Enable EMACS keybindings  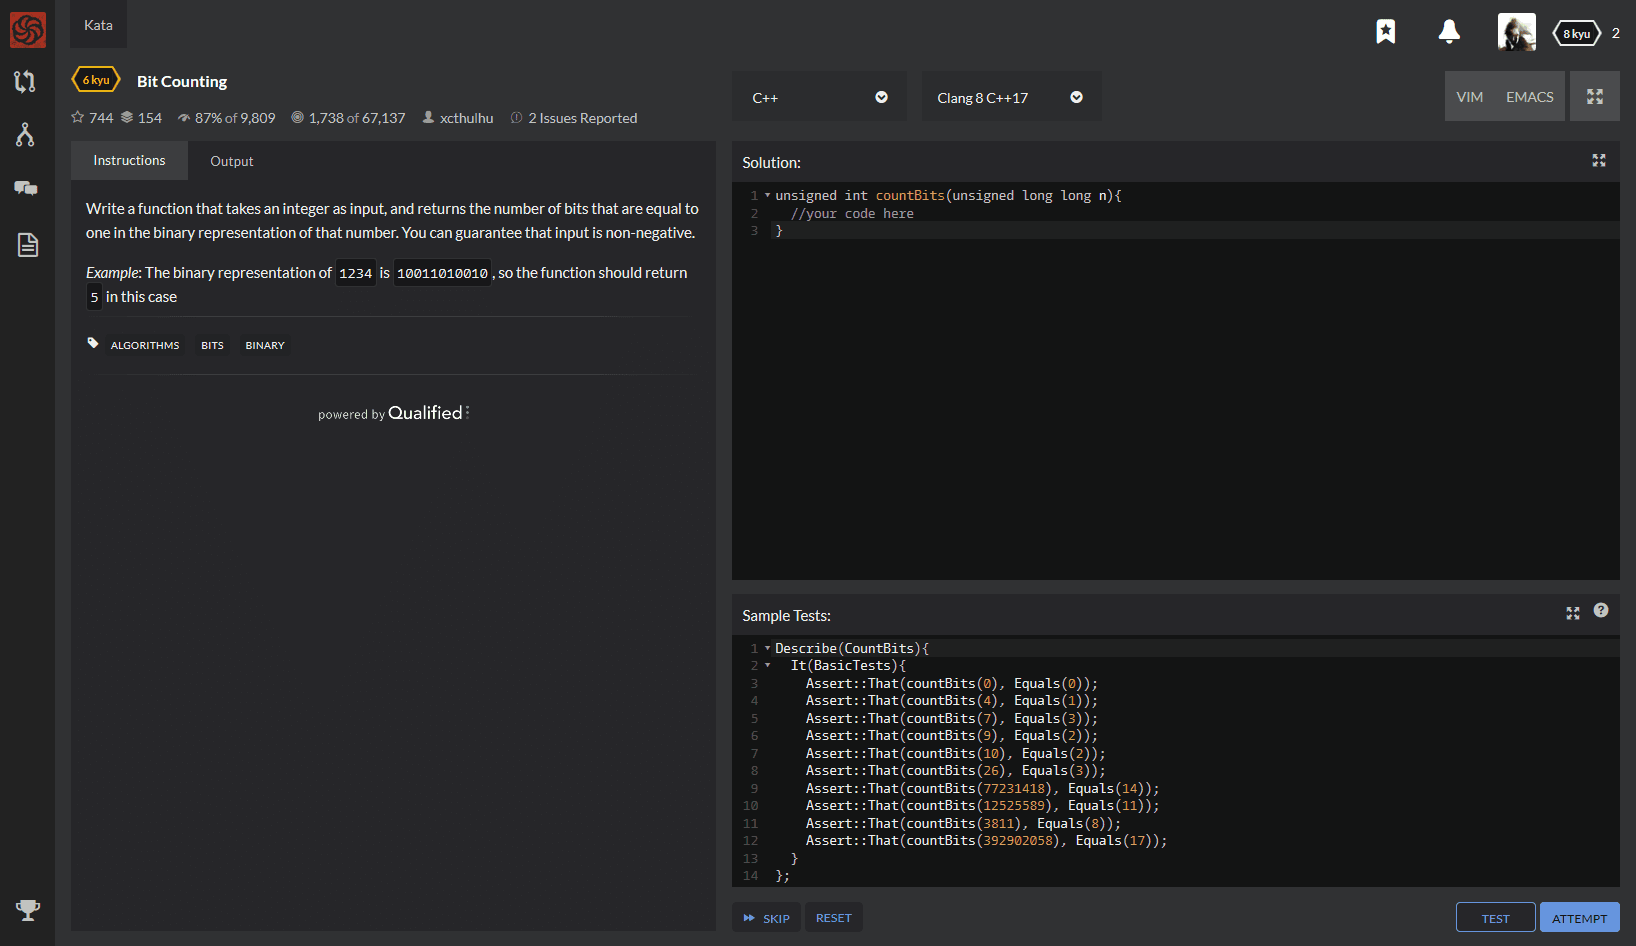(1529, 96)
